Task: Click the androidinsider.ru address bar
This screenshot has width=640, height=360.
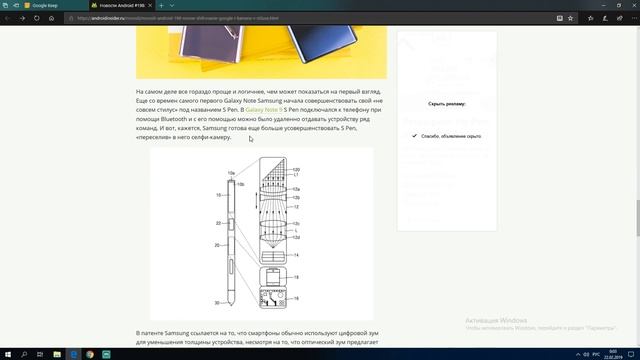Action: pos(310,18)
